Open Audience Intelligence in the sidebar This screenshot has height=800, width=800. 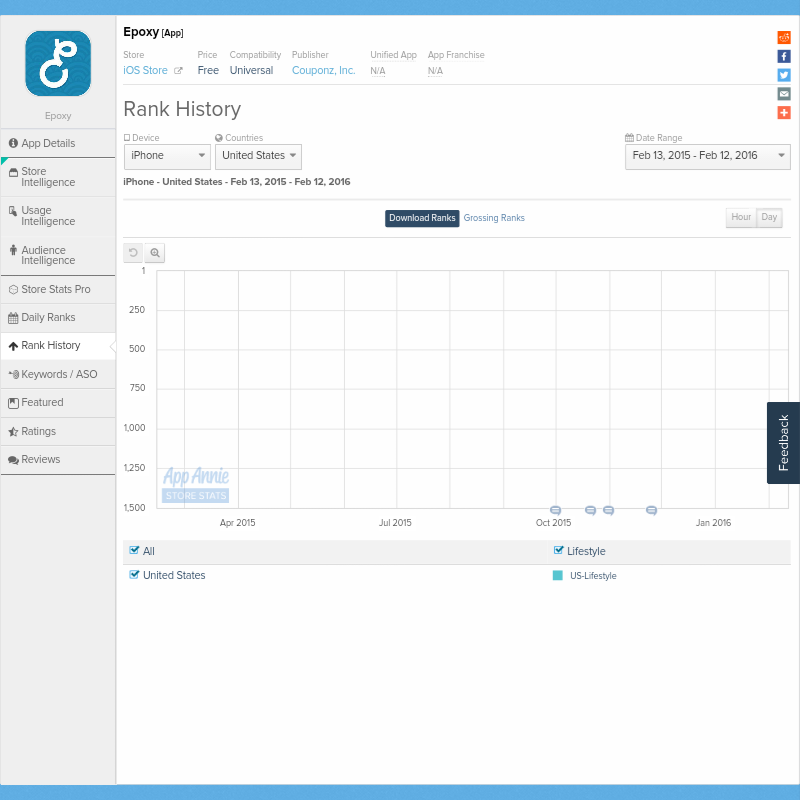[x=58, y=255]
